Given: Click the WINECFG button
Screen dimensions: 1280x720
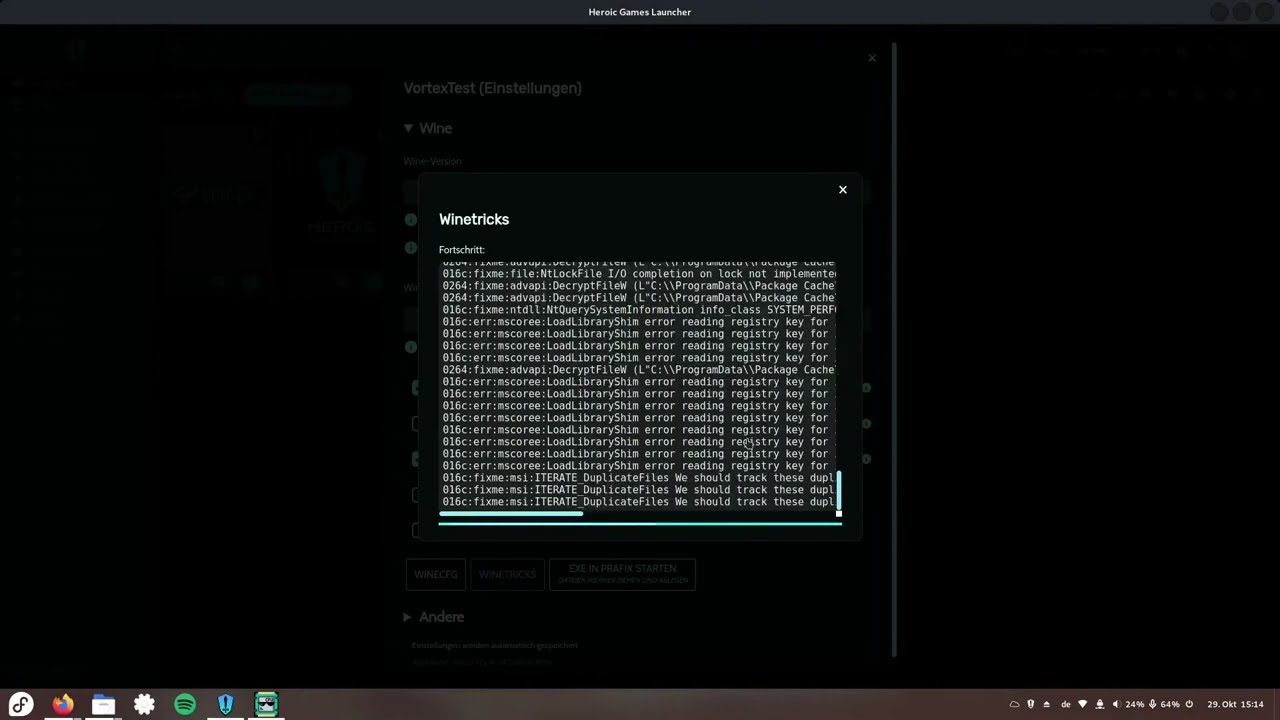Looking at the screenshot, I should coord(435,574).
